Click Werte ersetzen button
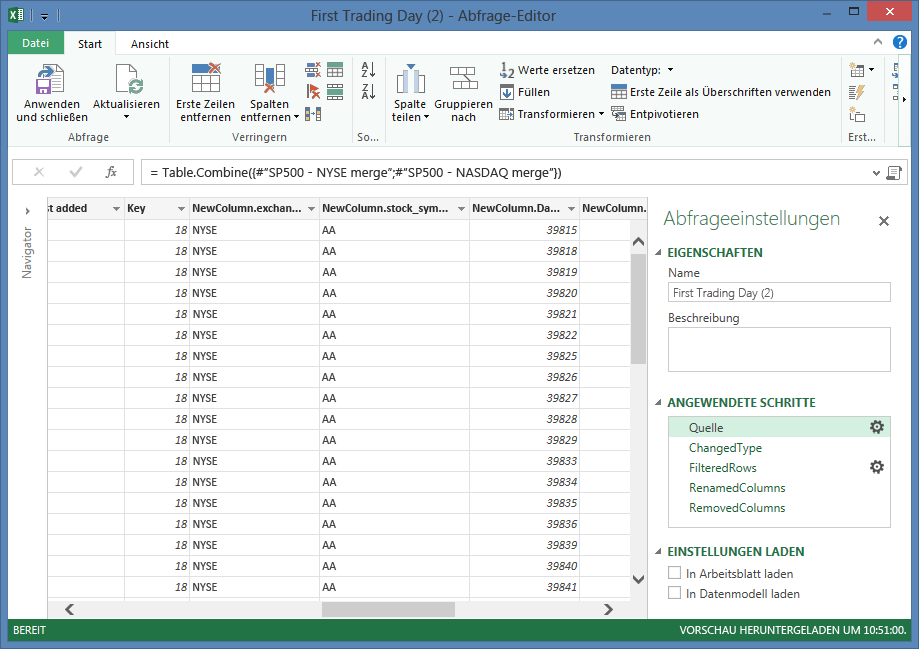This screenshot has width=919, height=649. (547, 70)
